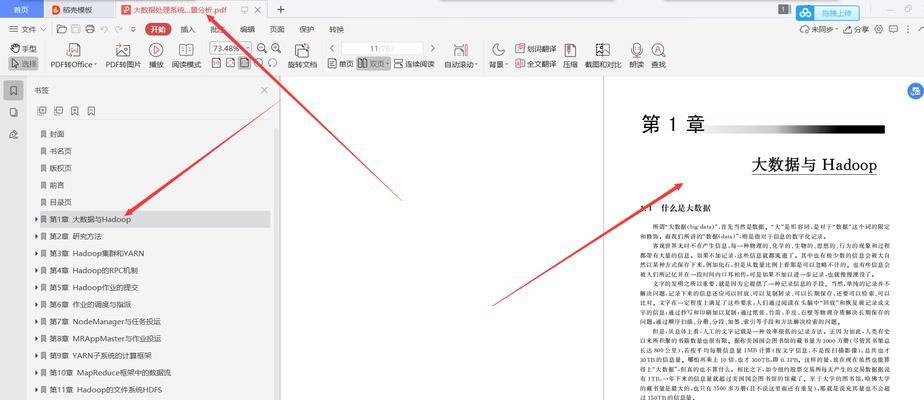The height and width of the screenshot is (400, 924).
Task: Click the 分享 share button
Action: (857, 29)
